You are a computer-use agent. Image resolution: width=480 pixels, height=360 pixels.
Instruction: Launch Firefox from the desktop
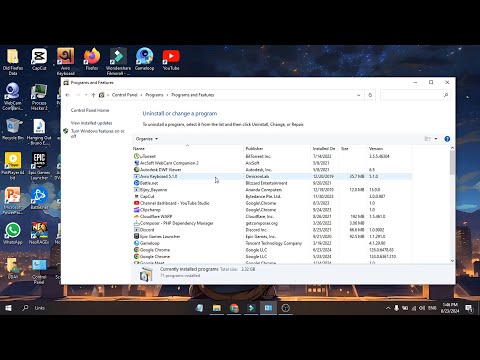pos(92,59)
